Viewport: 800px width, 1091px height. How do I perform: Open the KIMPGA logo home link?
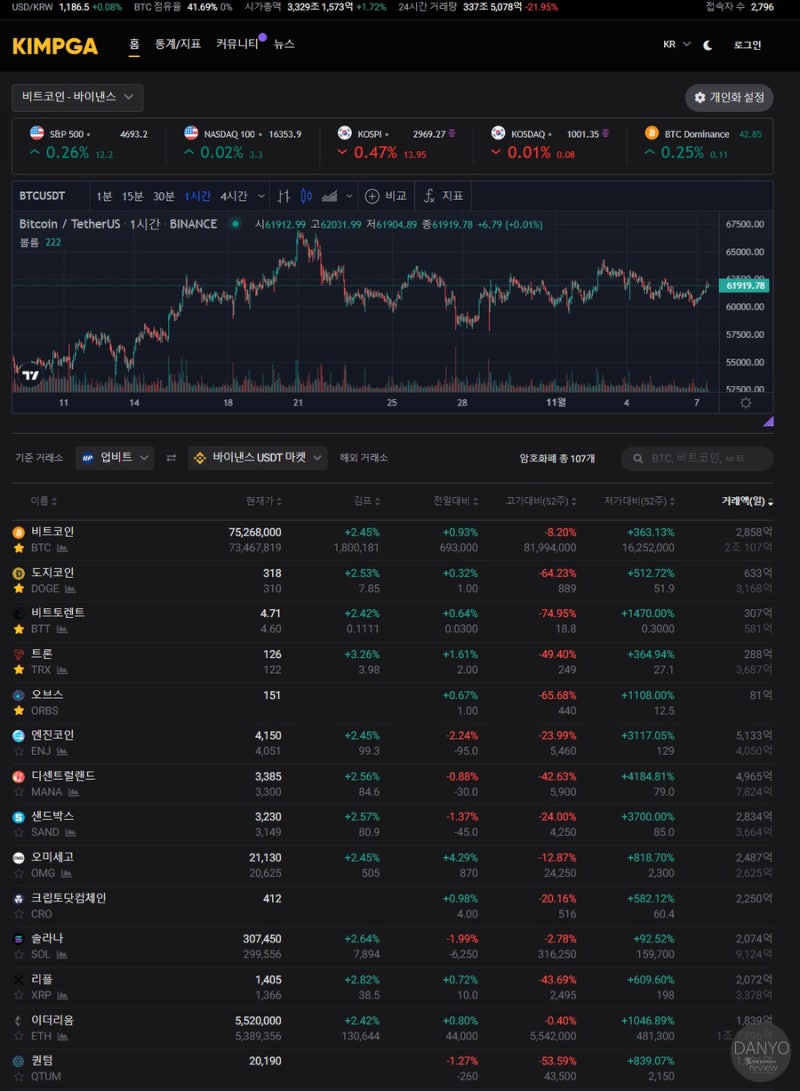click(55, 46)
